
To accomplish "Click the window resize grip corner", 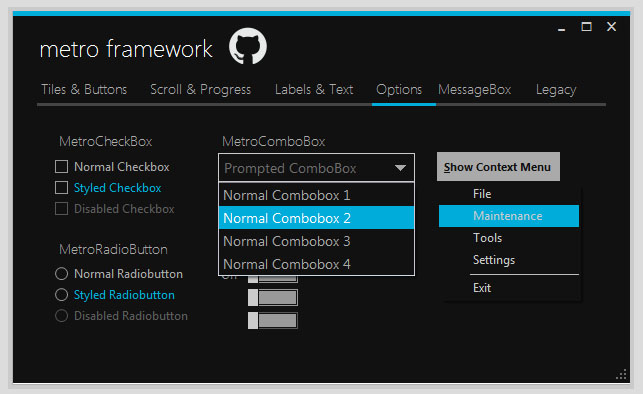I will click(622, 375).
